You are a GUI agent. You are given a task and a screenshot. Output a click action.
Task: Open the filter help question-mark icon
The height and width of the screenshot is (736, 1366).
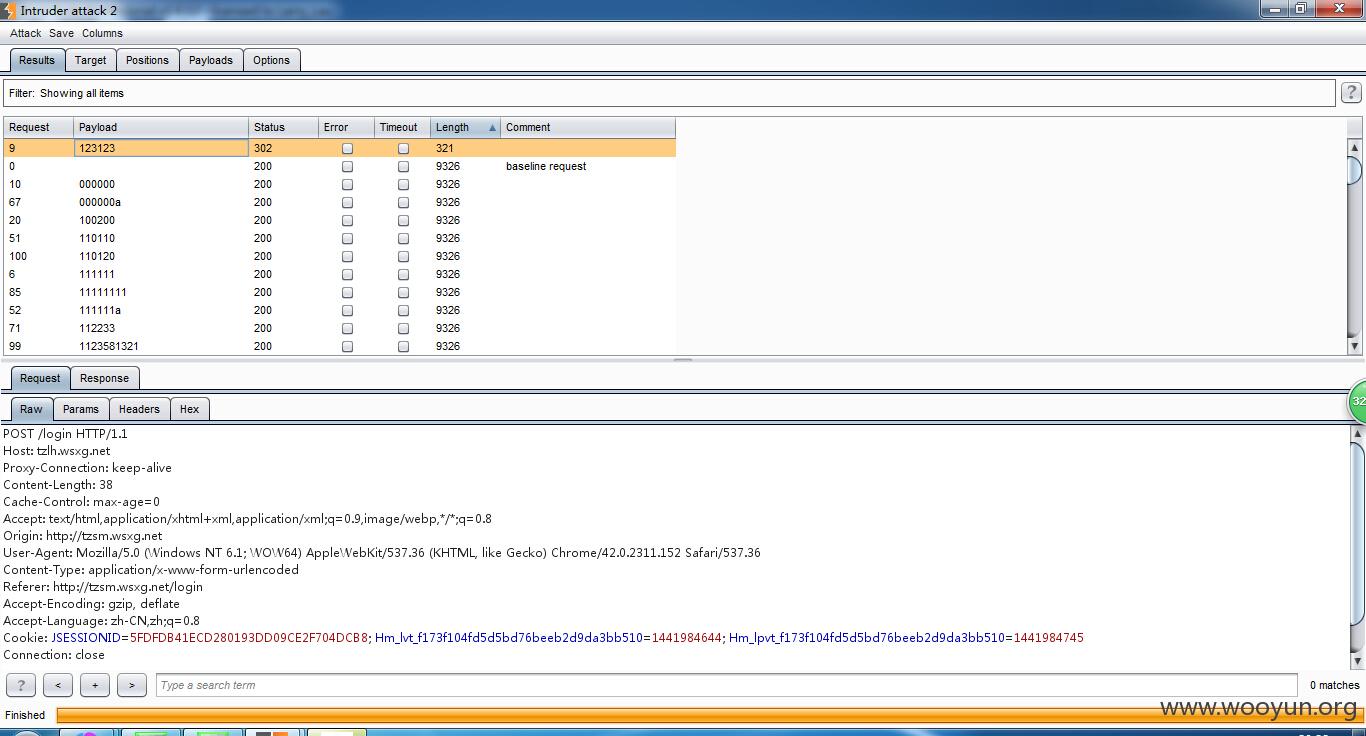click(1351, 93)
